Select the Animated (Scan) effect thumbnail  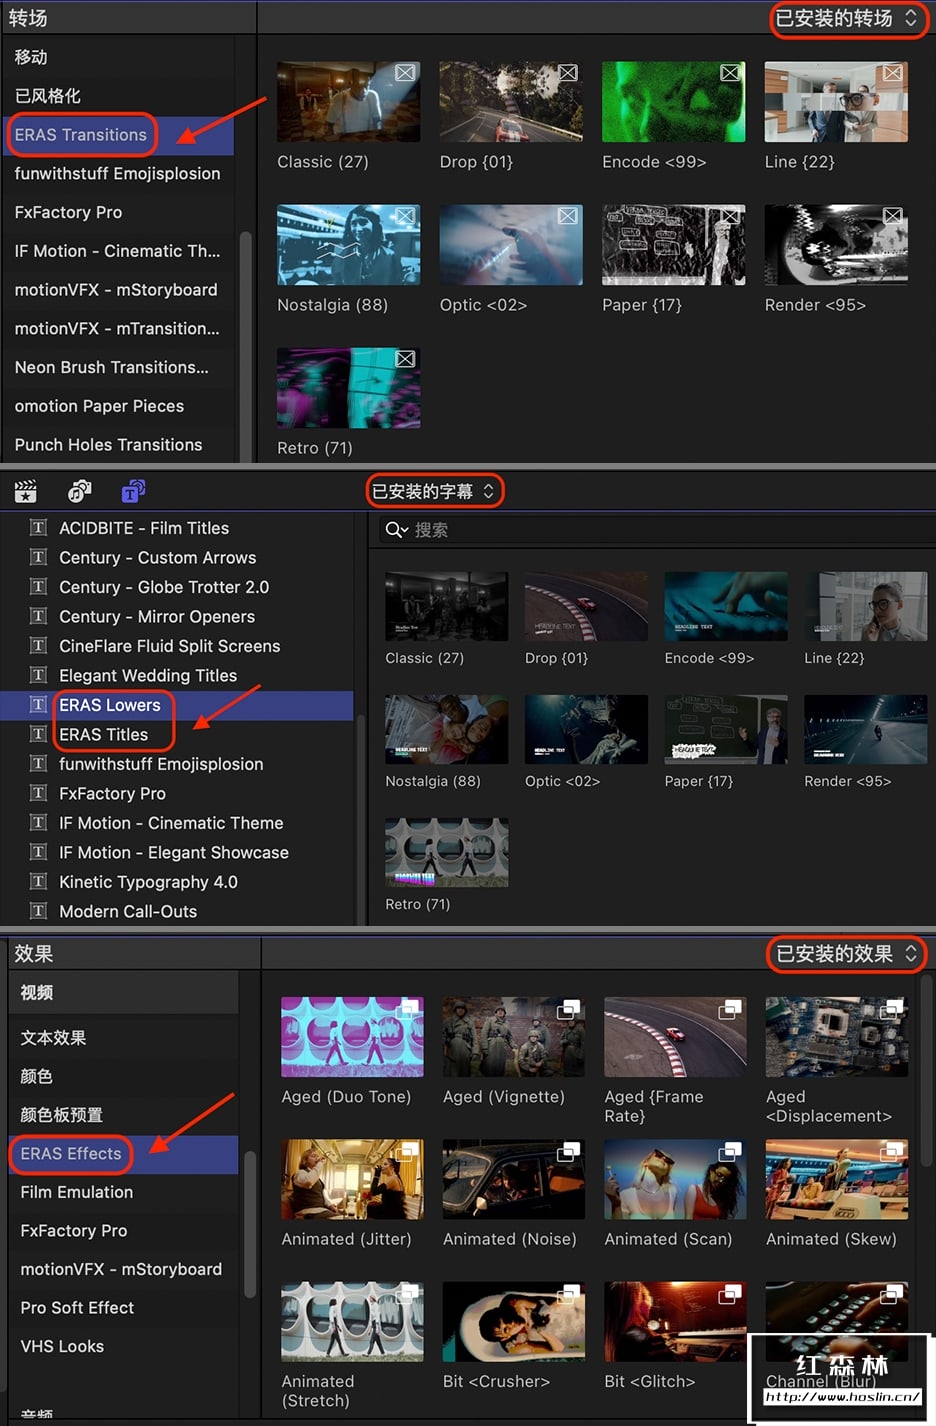click(675, 1179)
